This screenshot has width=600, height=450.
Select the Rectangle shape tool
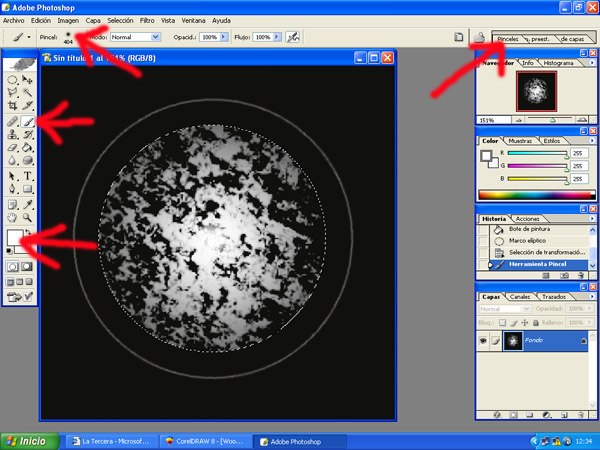pos(27,189)
